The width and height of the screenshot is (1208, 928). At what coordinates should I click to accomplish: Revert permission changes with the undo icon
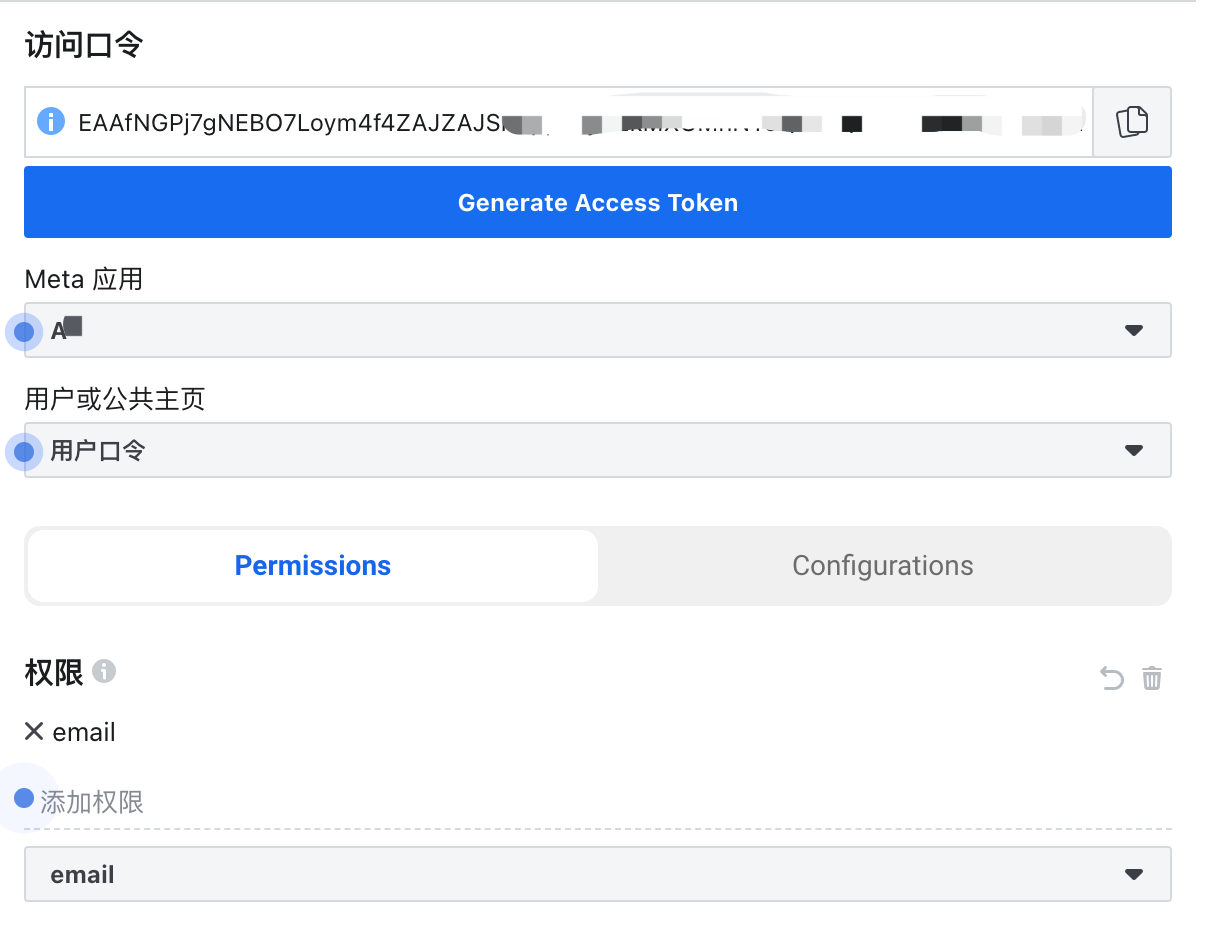click(1110, 678)
